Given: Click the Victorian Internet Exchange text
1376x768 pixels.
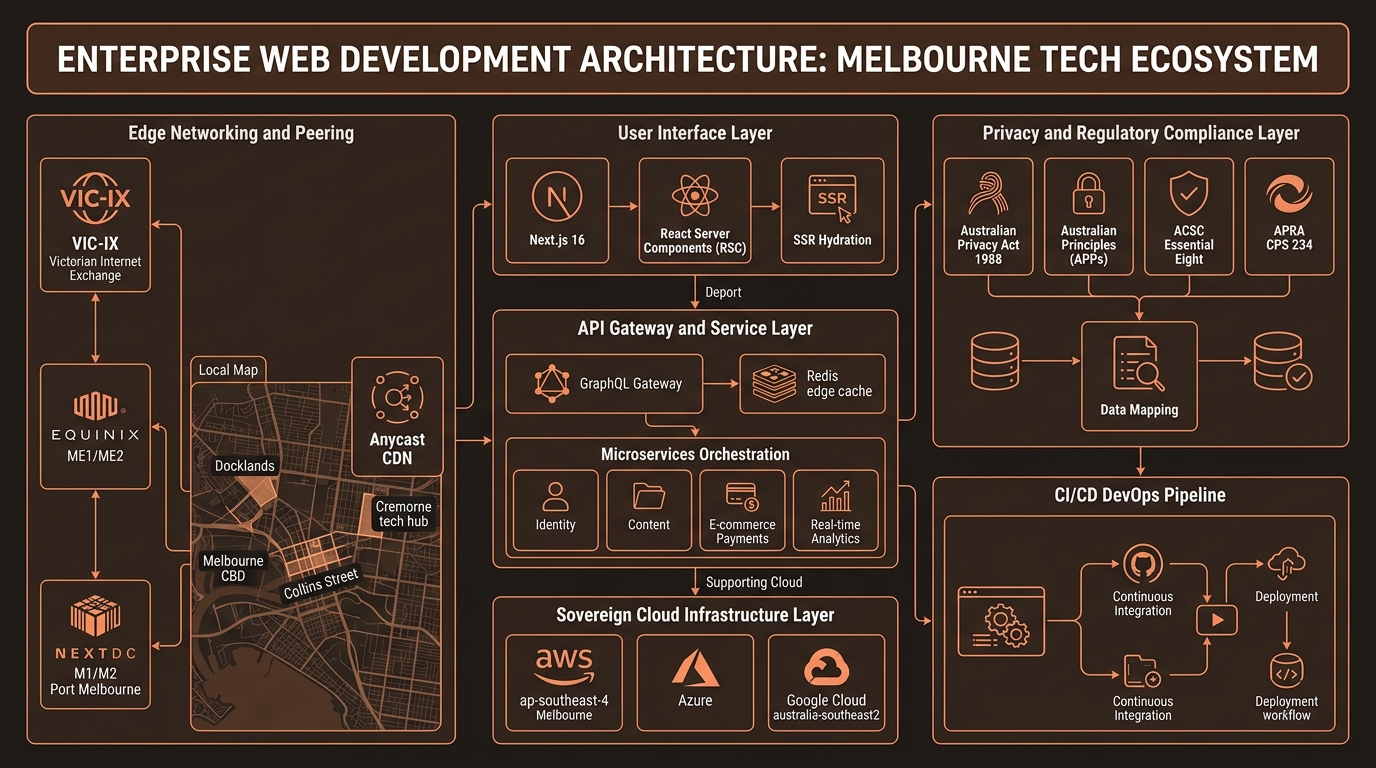Looking at the screenshot, I should [x=95, y=268].
